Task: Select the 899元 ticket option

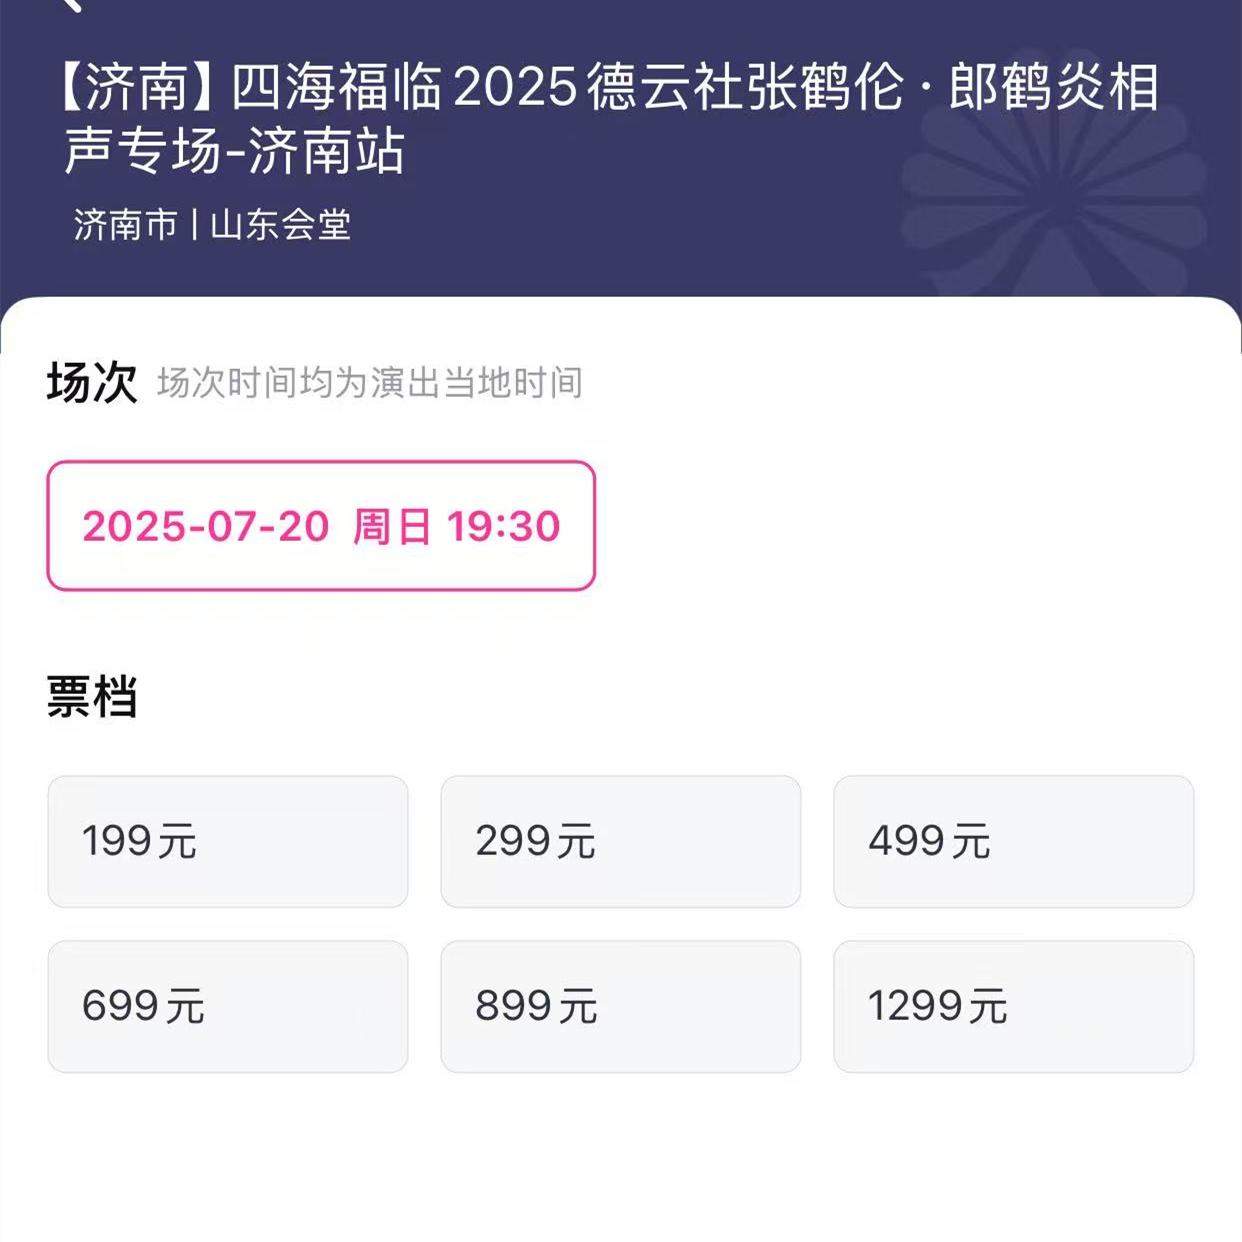Action: pos(621,1007)
